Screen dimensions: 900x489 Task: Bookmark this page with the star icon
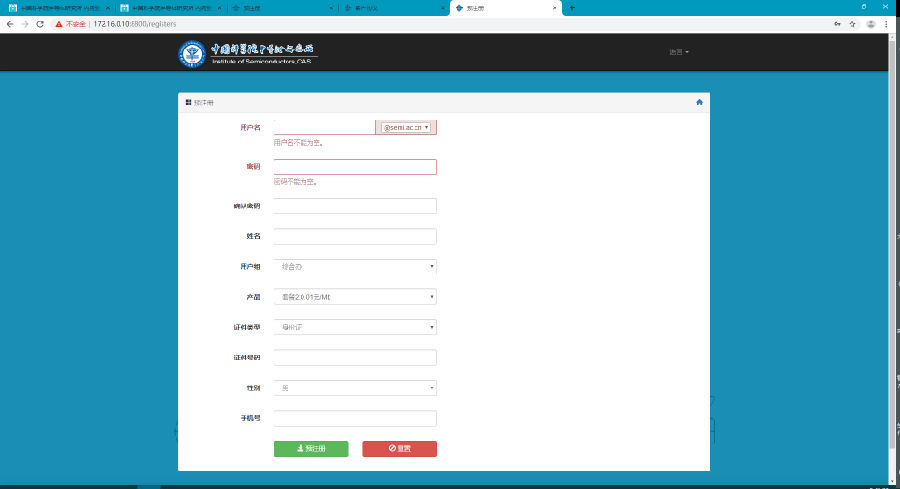[x=852, y=23]
